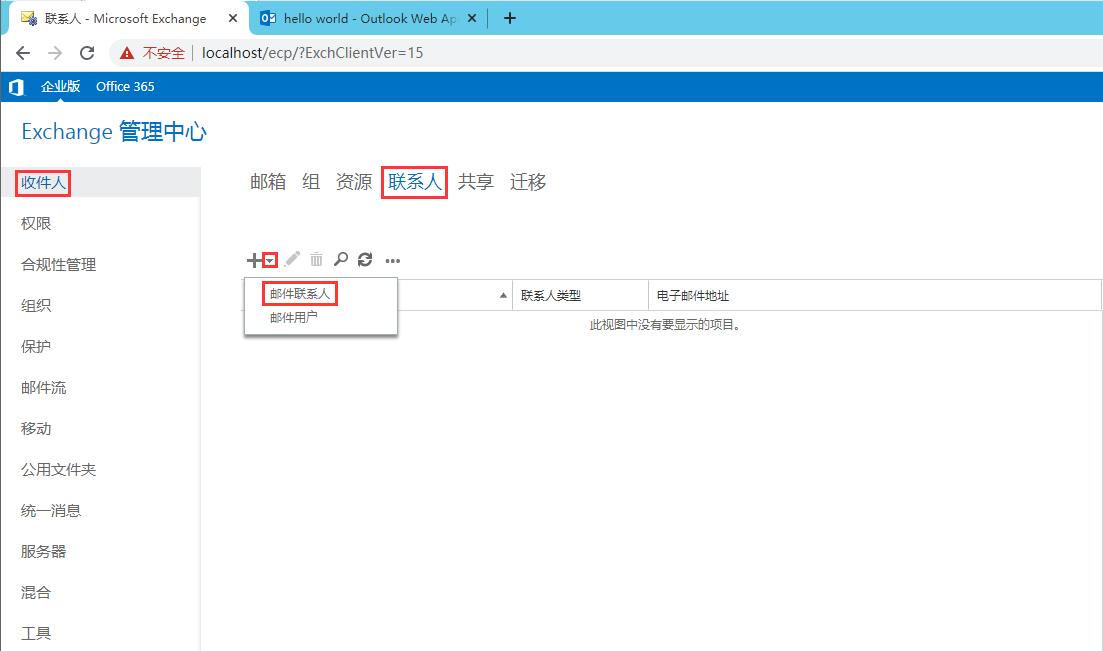Sort by the 电子邮件地址 column header
The height and width of the screenshot is (651, 1103).
[693, 296]
